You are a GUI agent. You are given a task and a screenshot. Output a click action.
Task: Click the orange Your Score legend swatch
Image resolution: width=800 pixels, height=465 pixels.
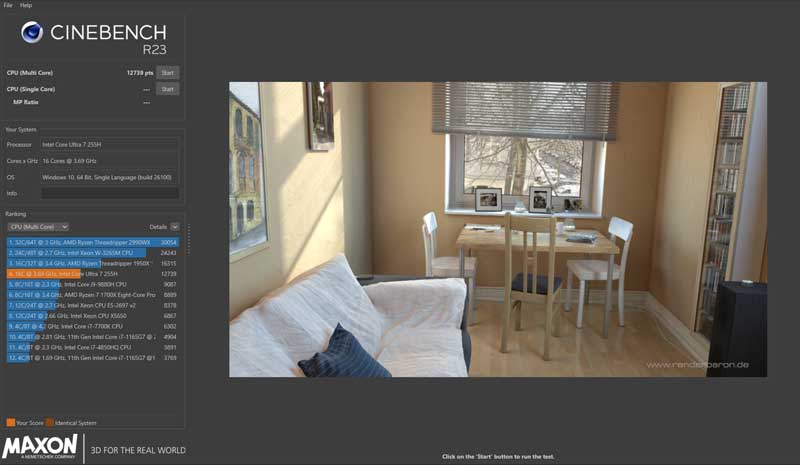(x=10, y=422)
